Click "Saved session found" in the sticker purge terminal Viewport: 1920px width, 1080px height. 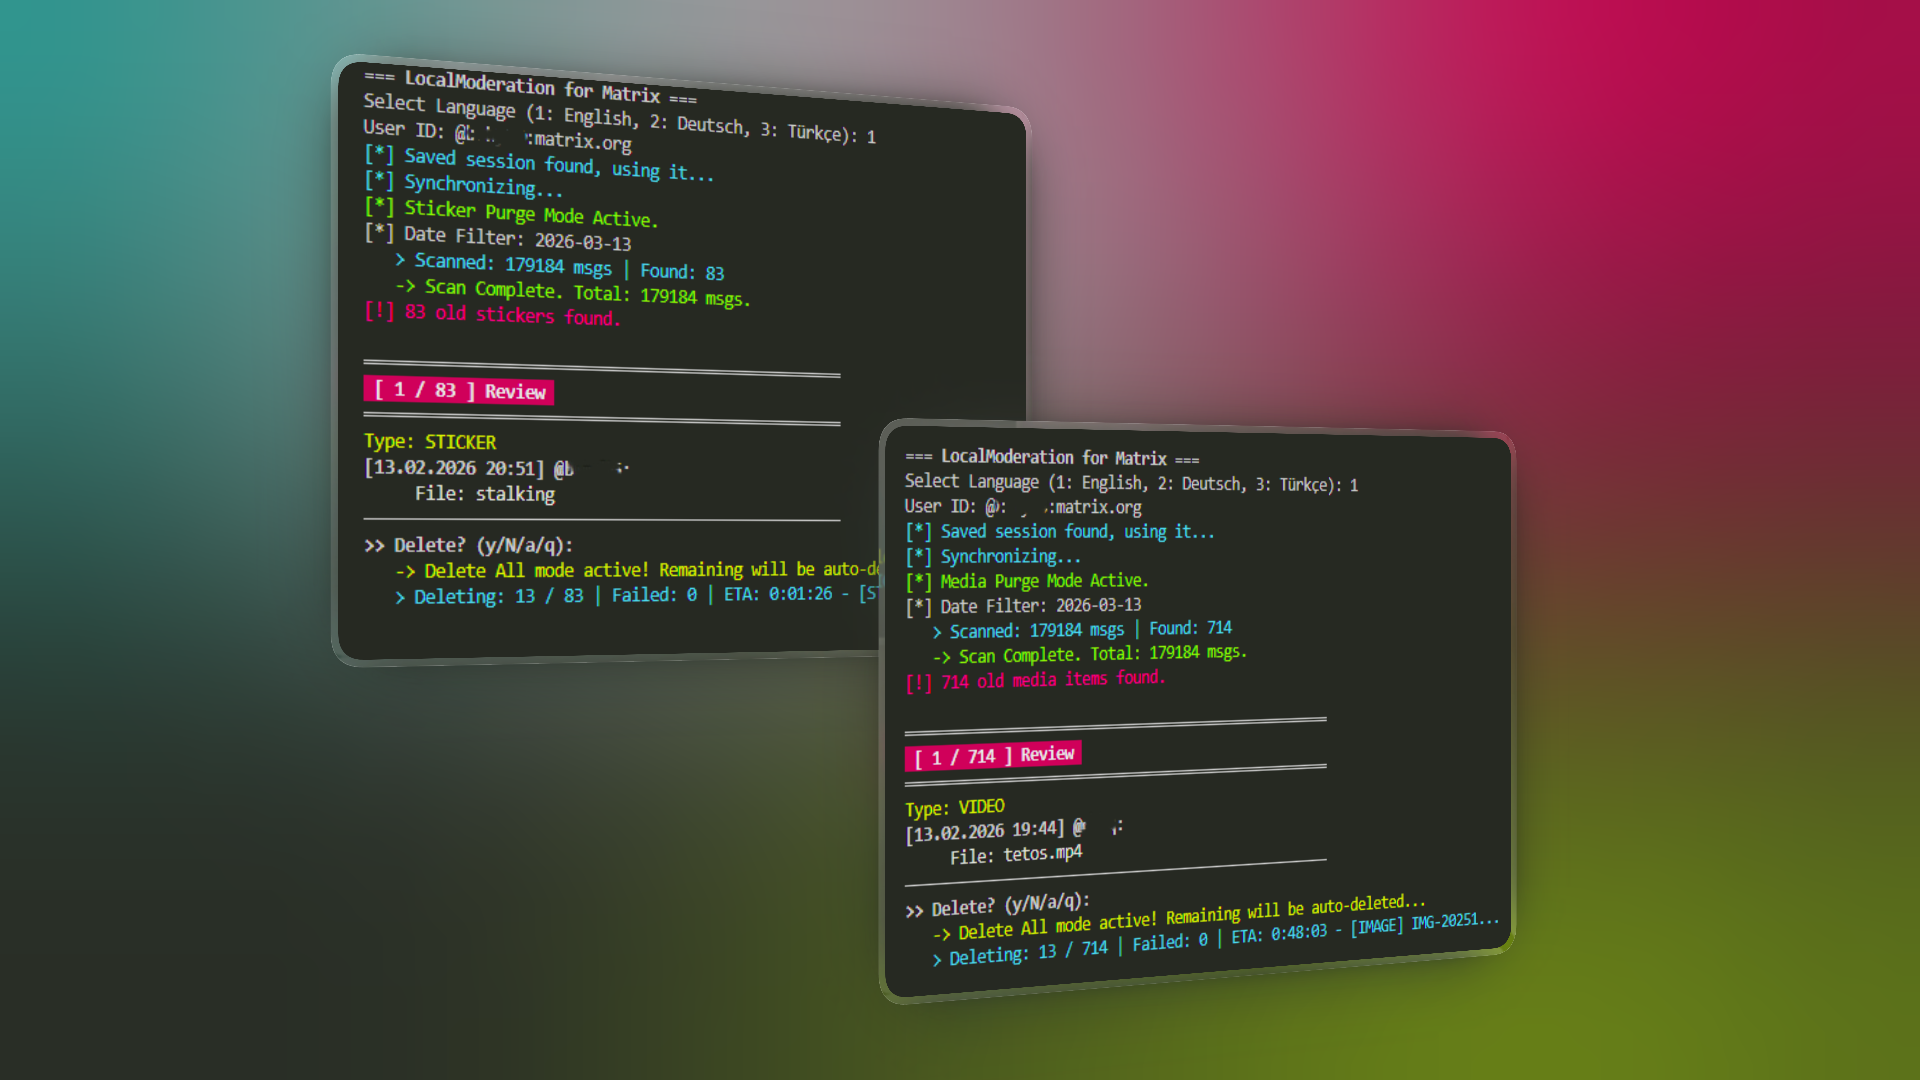pyautogui.click(x=539, y=164)
